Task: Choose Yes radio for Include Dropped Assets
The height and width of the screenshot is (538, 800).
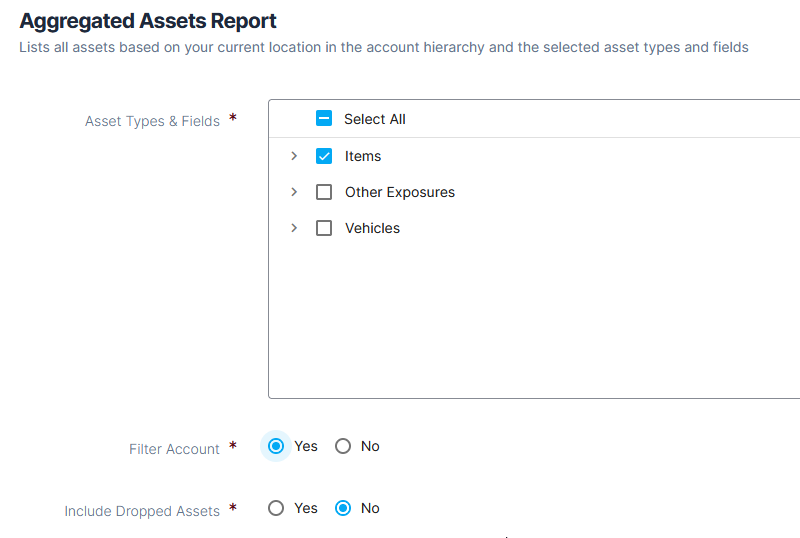Action: pyautogui.click(x=276, y=508)
